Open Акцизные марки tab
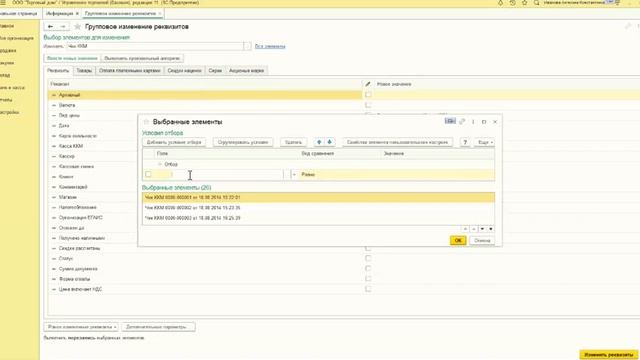 click(x=247, y=71)
